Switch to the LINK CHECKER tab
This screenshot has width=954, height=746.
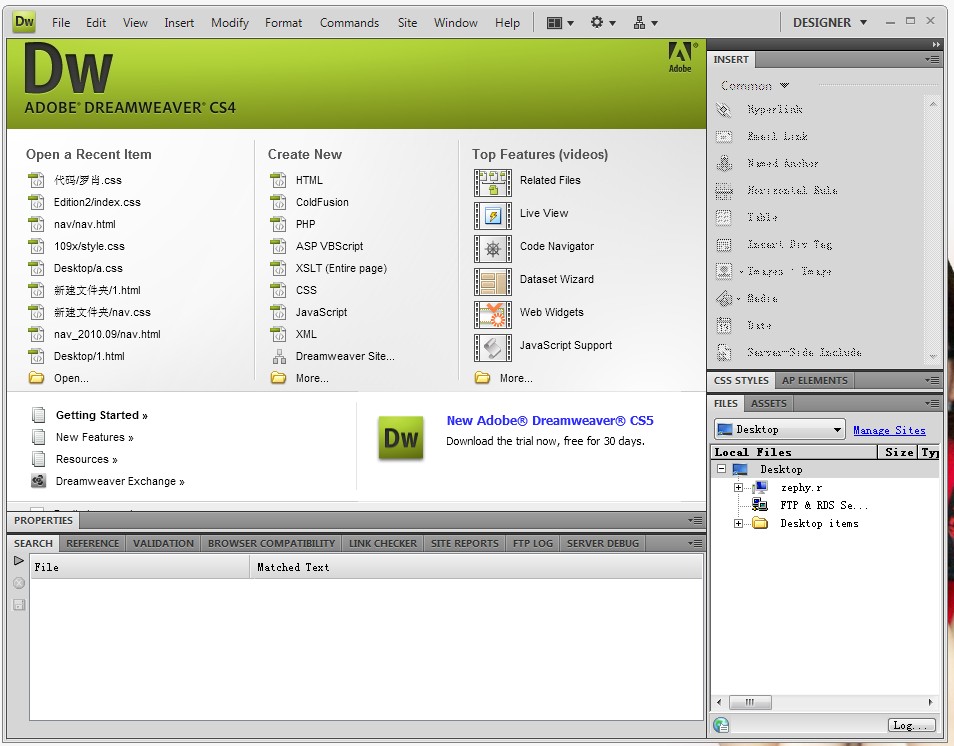tap(383, 543)
